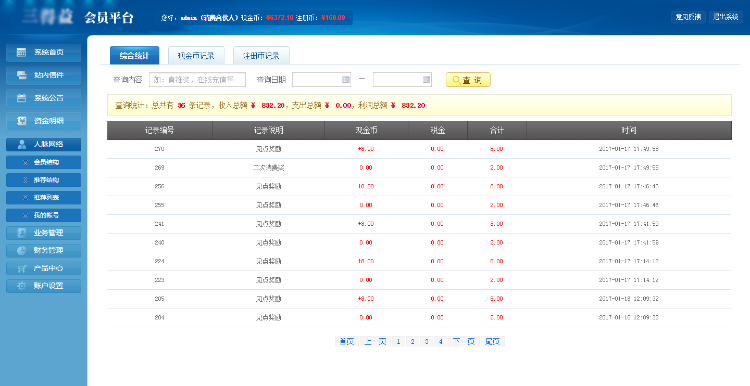
Task: Go to page 2 in pagination
Action: coord(412,342)
